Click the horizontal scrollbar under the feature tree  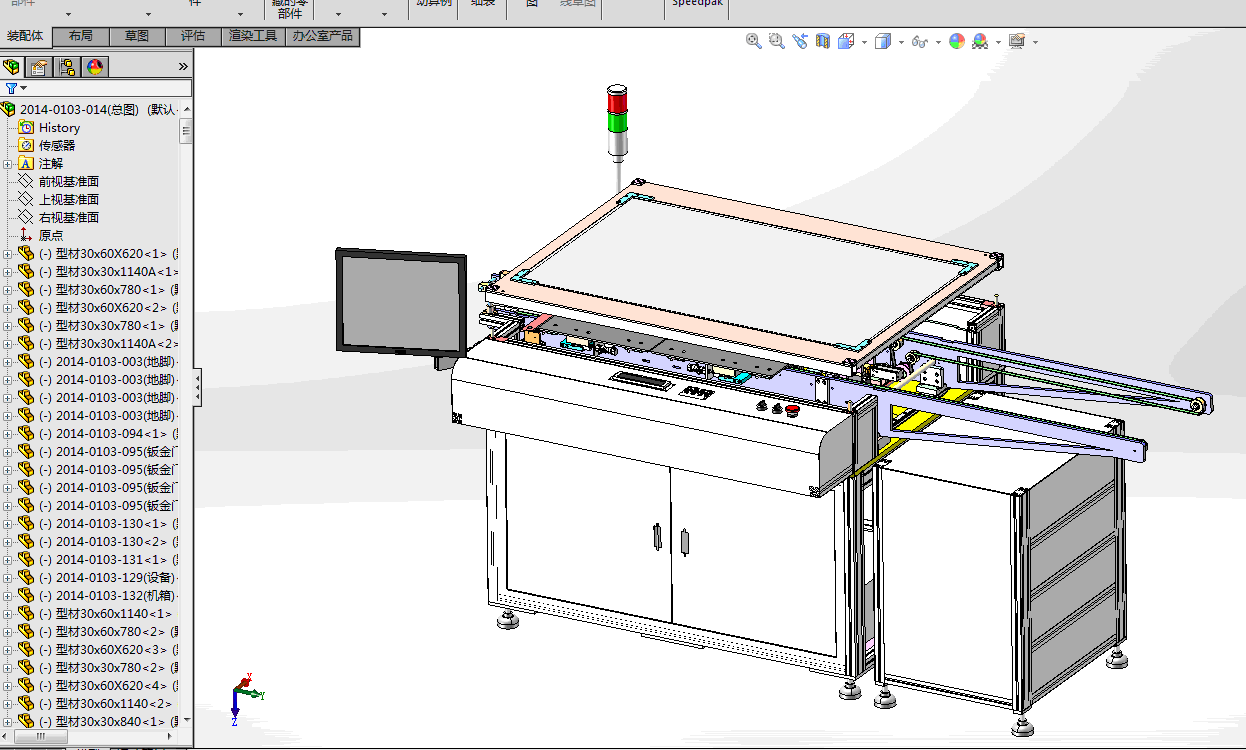(x=40, y=737)
